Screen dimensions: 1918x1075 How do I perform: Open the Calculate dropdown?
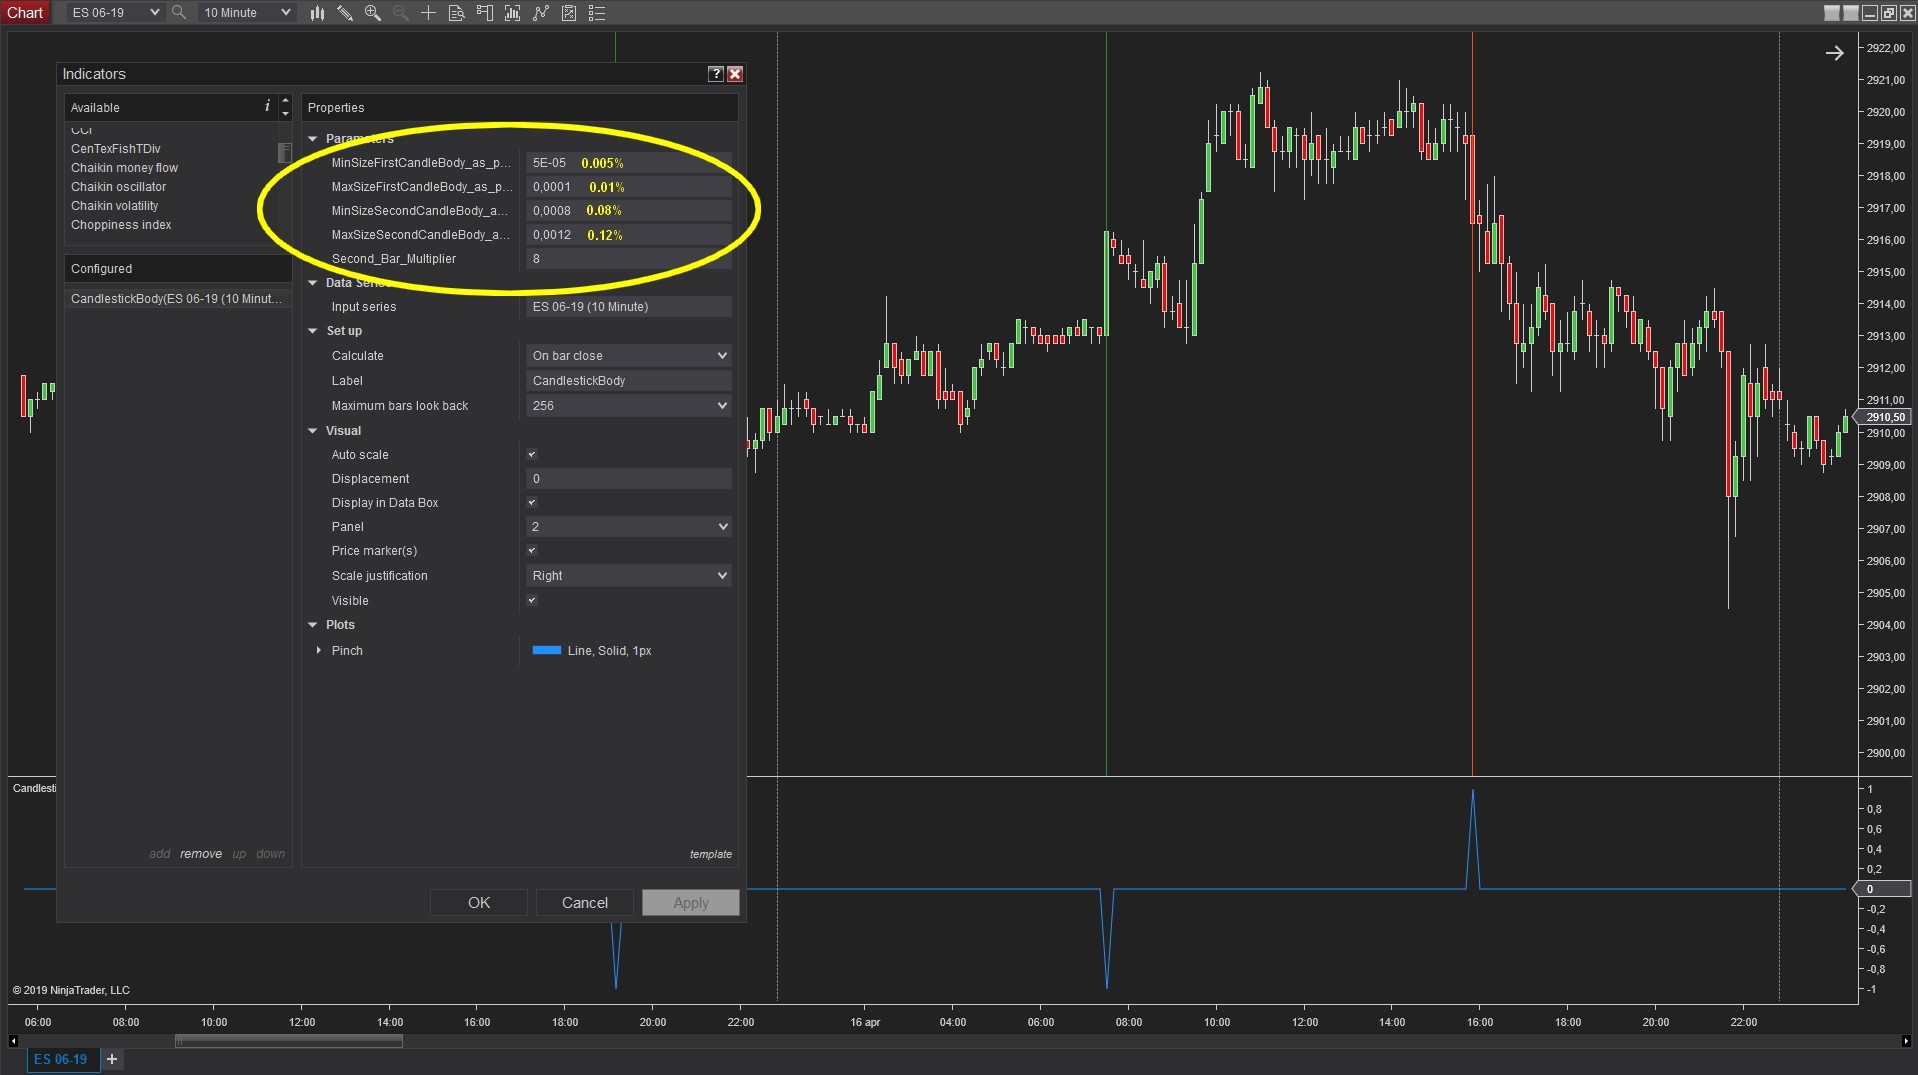pos(629,356)
